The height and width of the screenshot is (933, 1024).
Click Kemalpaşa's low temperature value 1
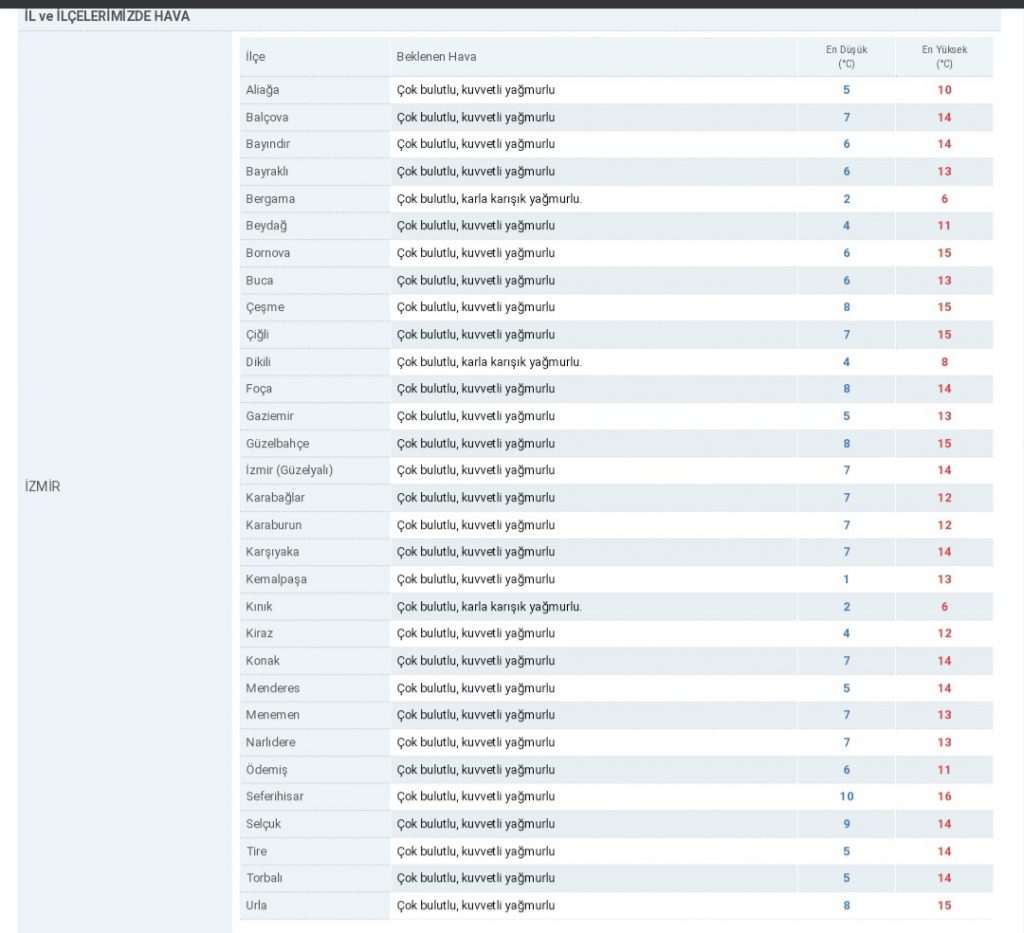(x=846, y=580)
